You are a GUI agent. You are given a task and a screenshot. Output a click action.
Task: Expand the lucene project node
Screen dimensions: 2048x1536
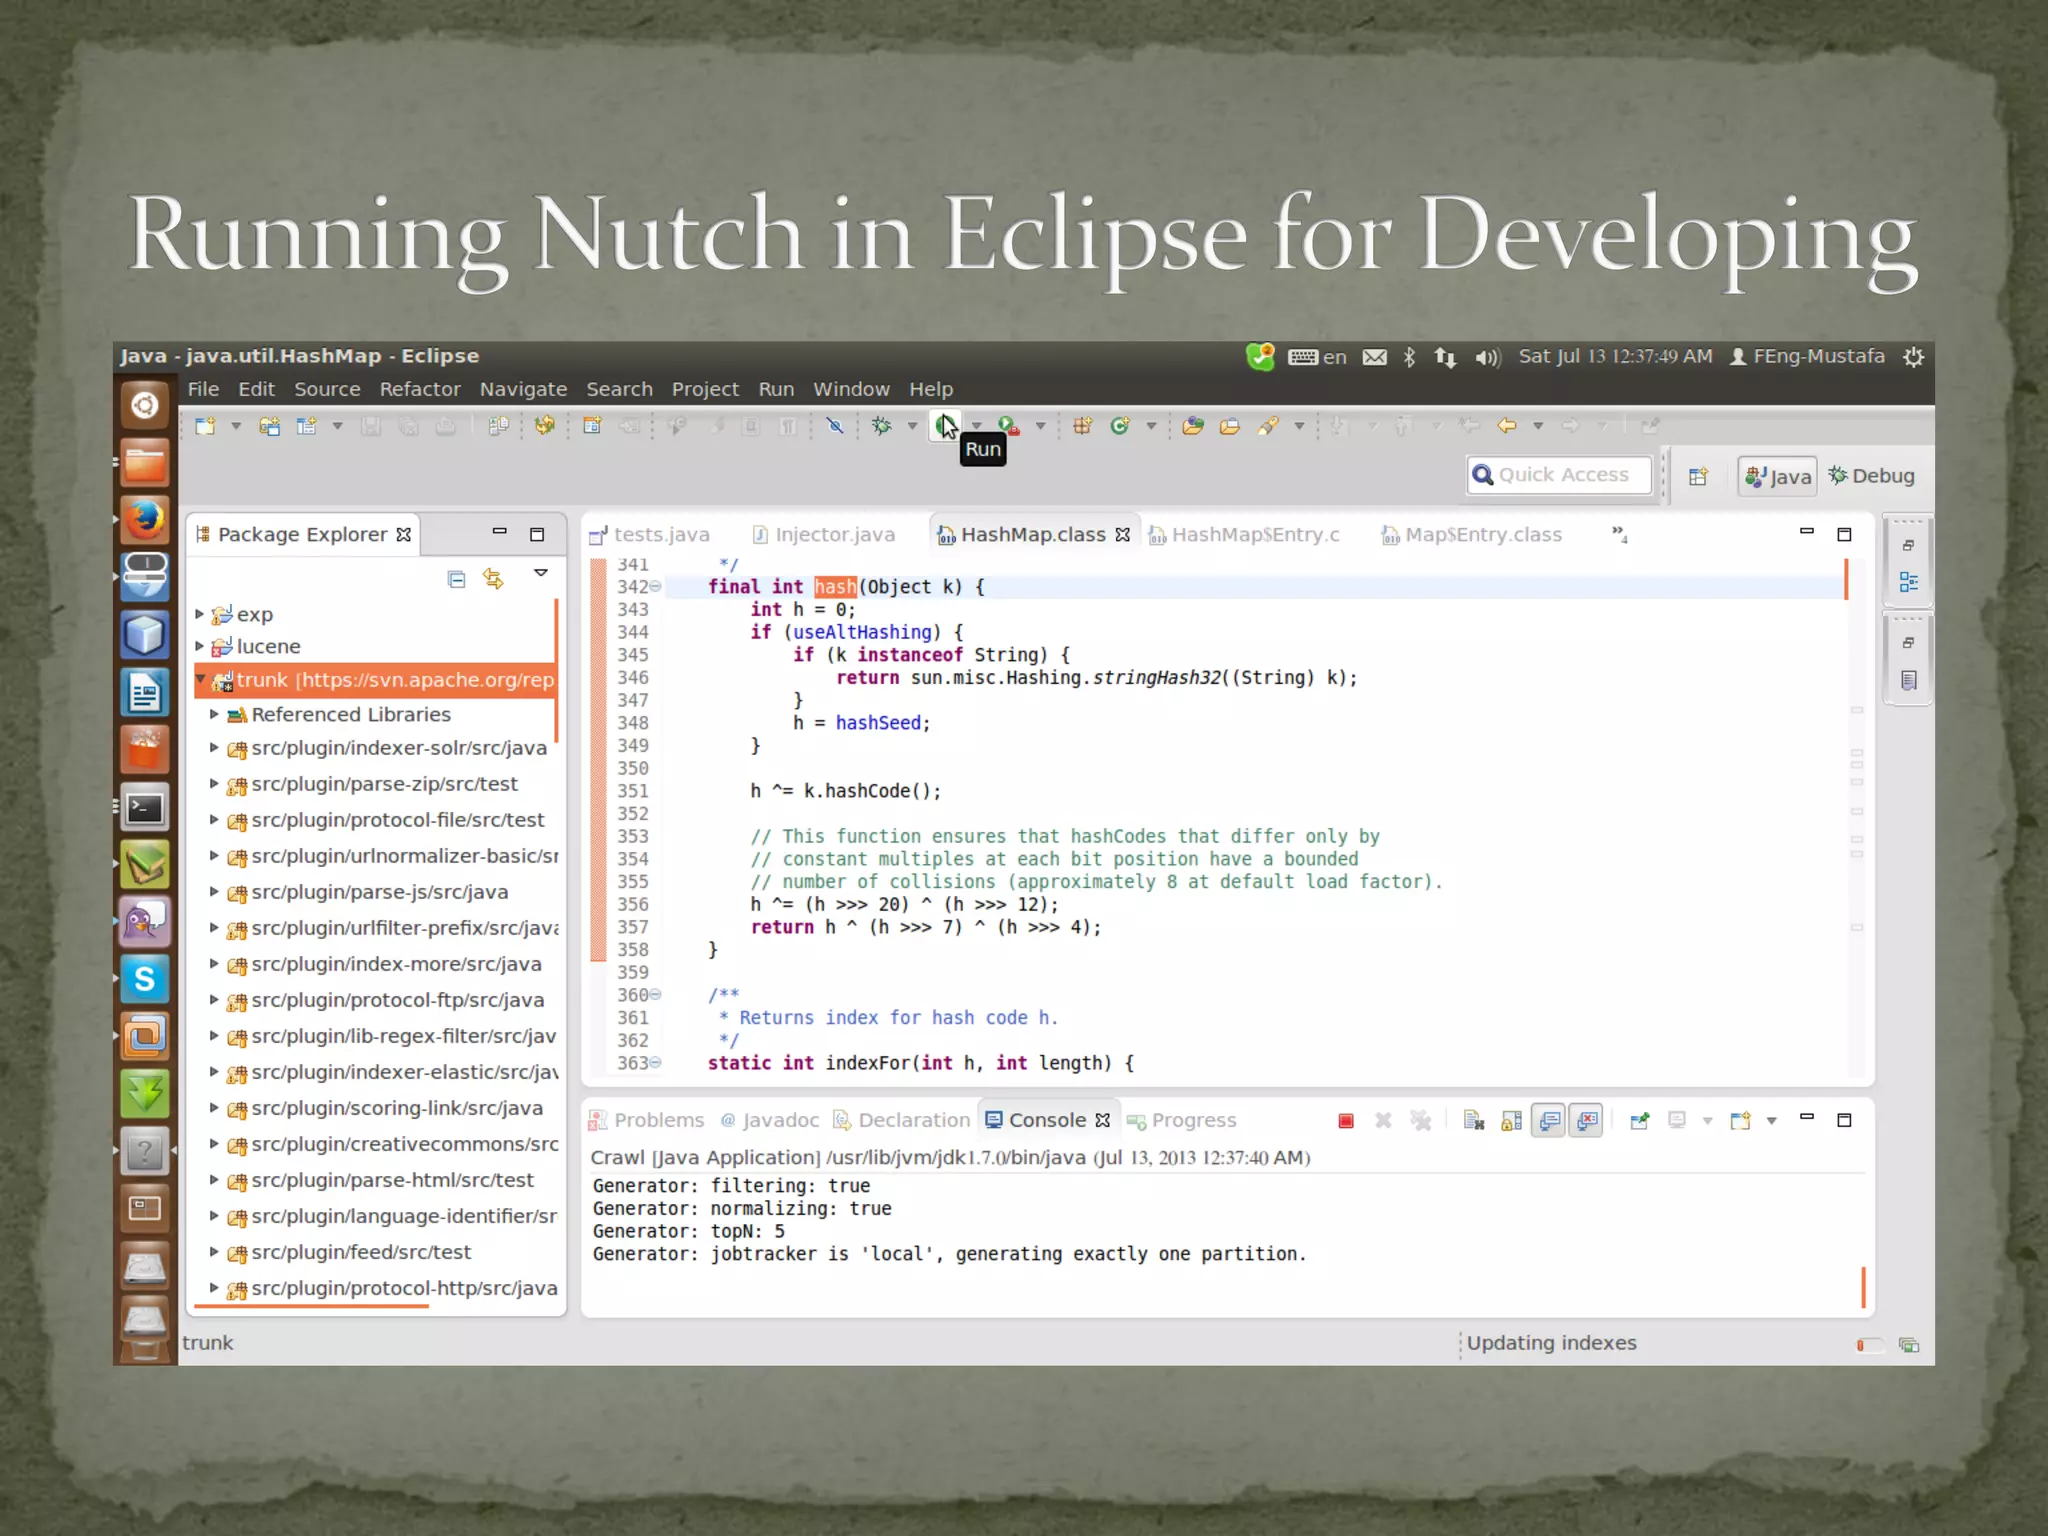pos(199,647)
